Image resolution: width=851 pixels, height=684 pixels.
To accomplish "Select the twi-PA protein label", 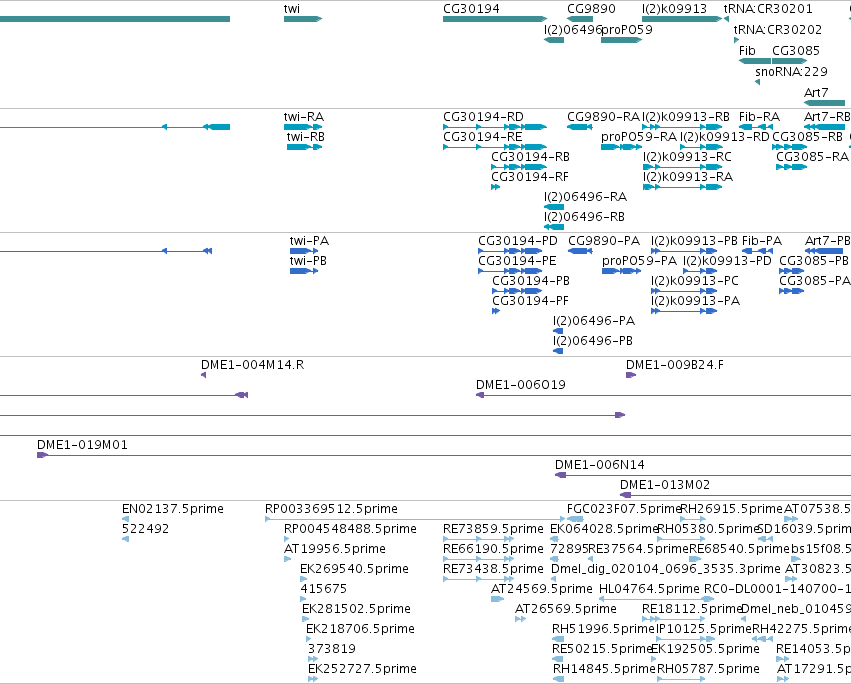I will (309, 241).
